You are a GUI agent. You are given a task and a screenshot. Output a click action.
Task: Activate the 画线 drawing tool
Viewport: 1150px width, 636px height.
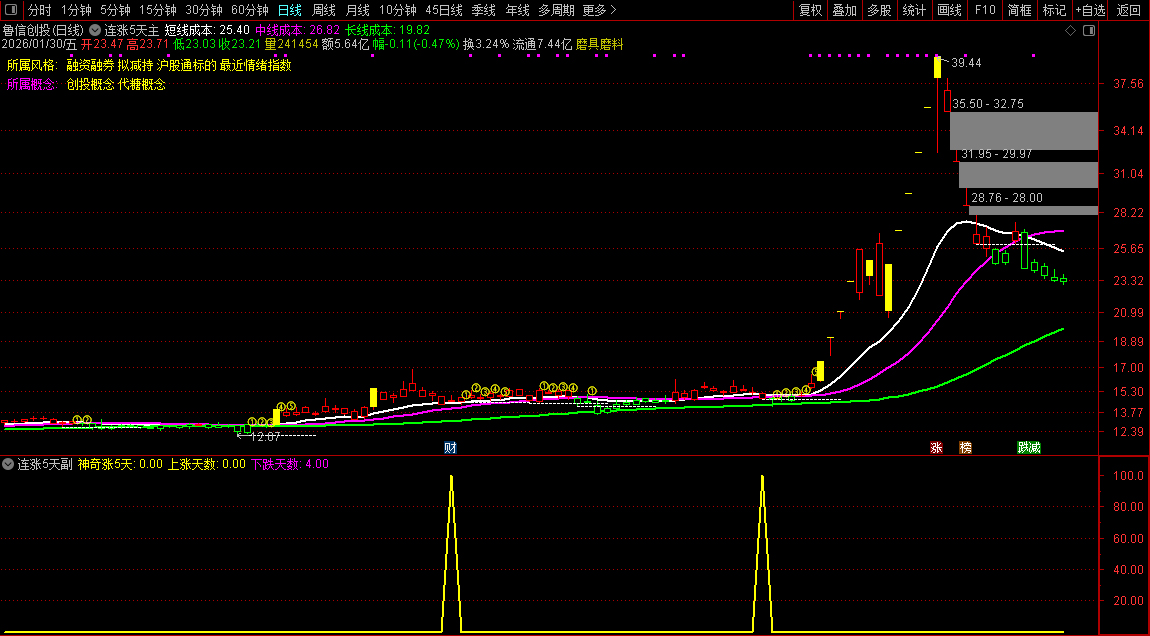949,10
